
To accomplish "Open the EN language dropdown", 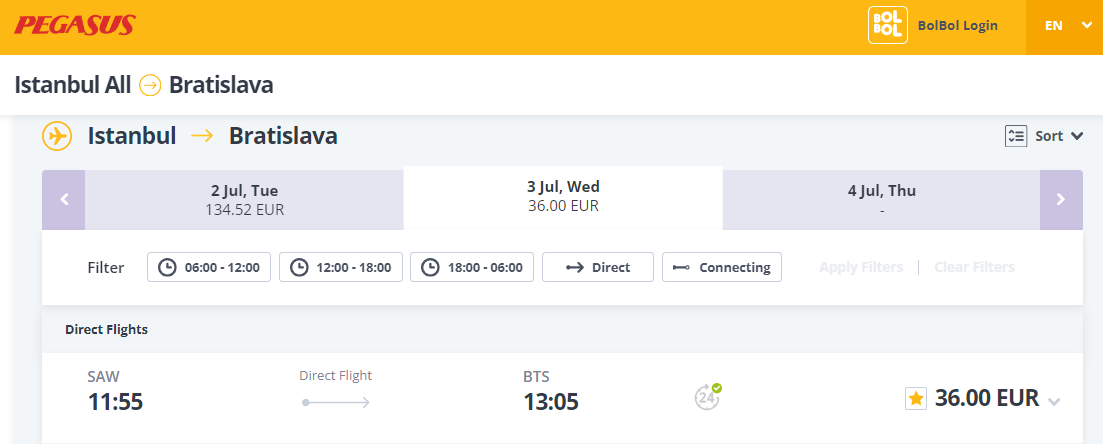I will [x=1064, y=26].
